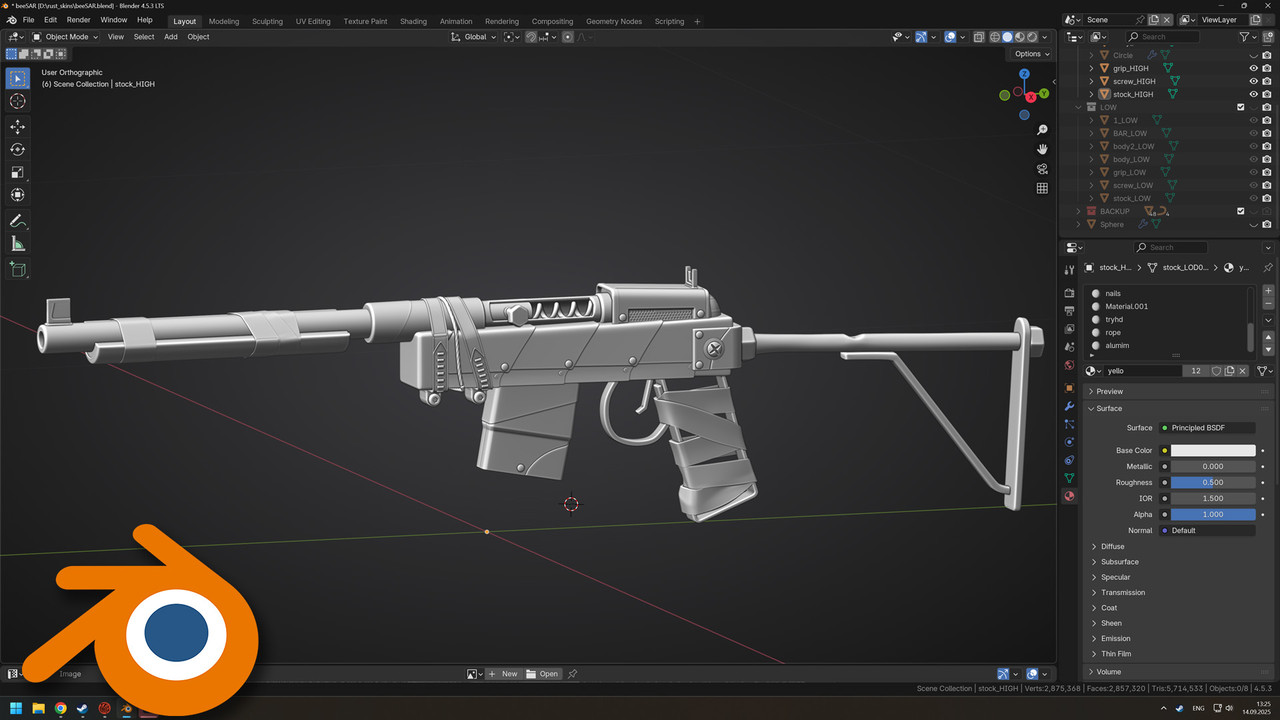The image size is (1280, 720).
Task: Toggle viewport overlays button
Action: click(x=950, y=37)
